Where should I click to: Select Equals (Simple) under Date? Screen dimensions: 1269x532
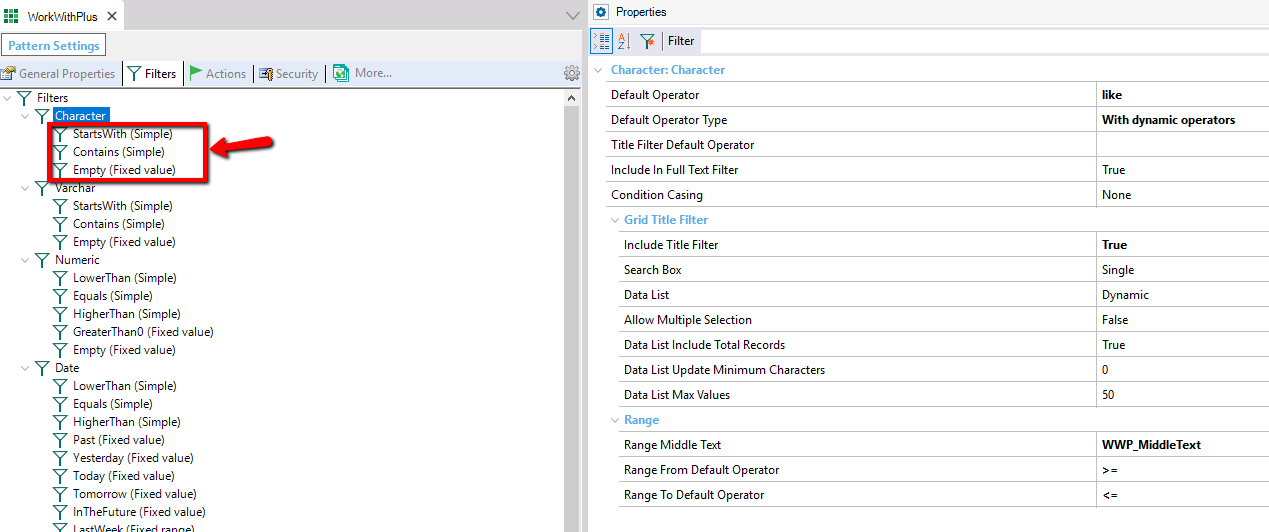pyautogui.click(x=113, y=404)
